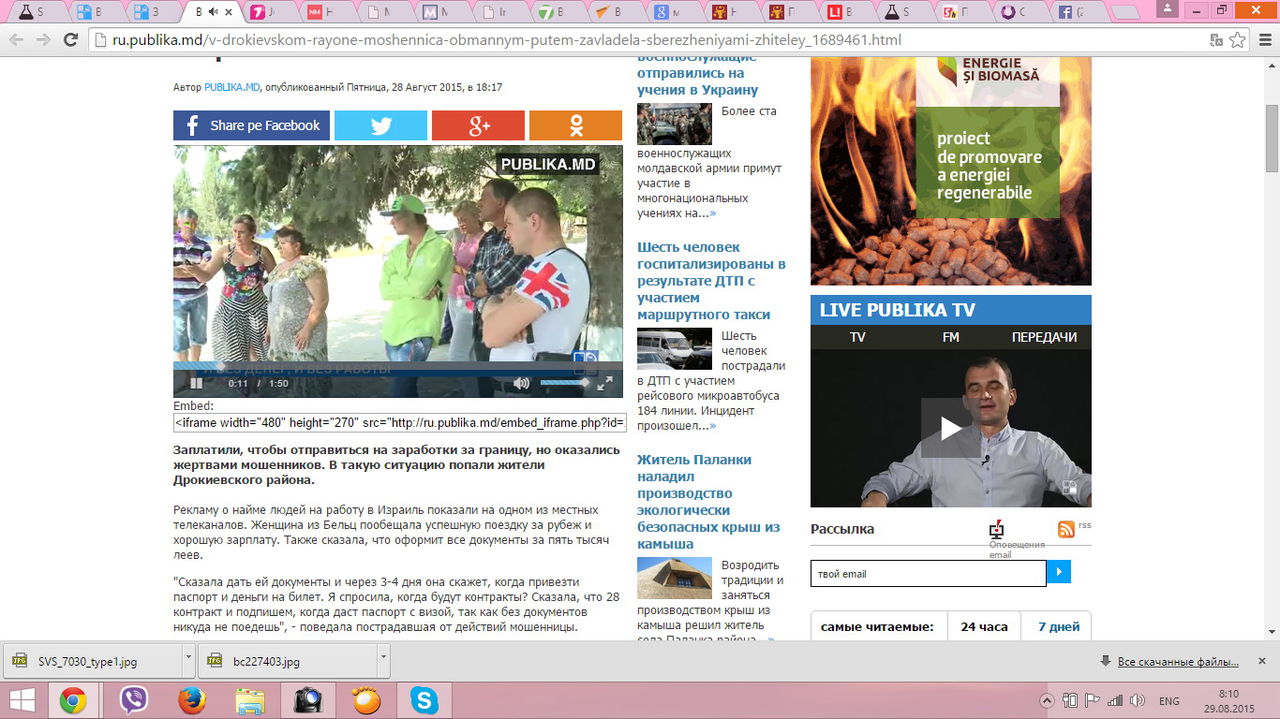The width and height of the screenshot is (1280, 719).
Task: Mute the video with the speaker icon
Action: point(521,383)
